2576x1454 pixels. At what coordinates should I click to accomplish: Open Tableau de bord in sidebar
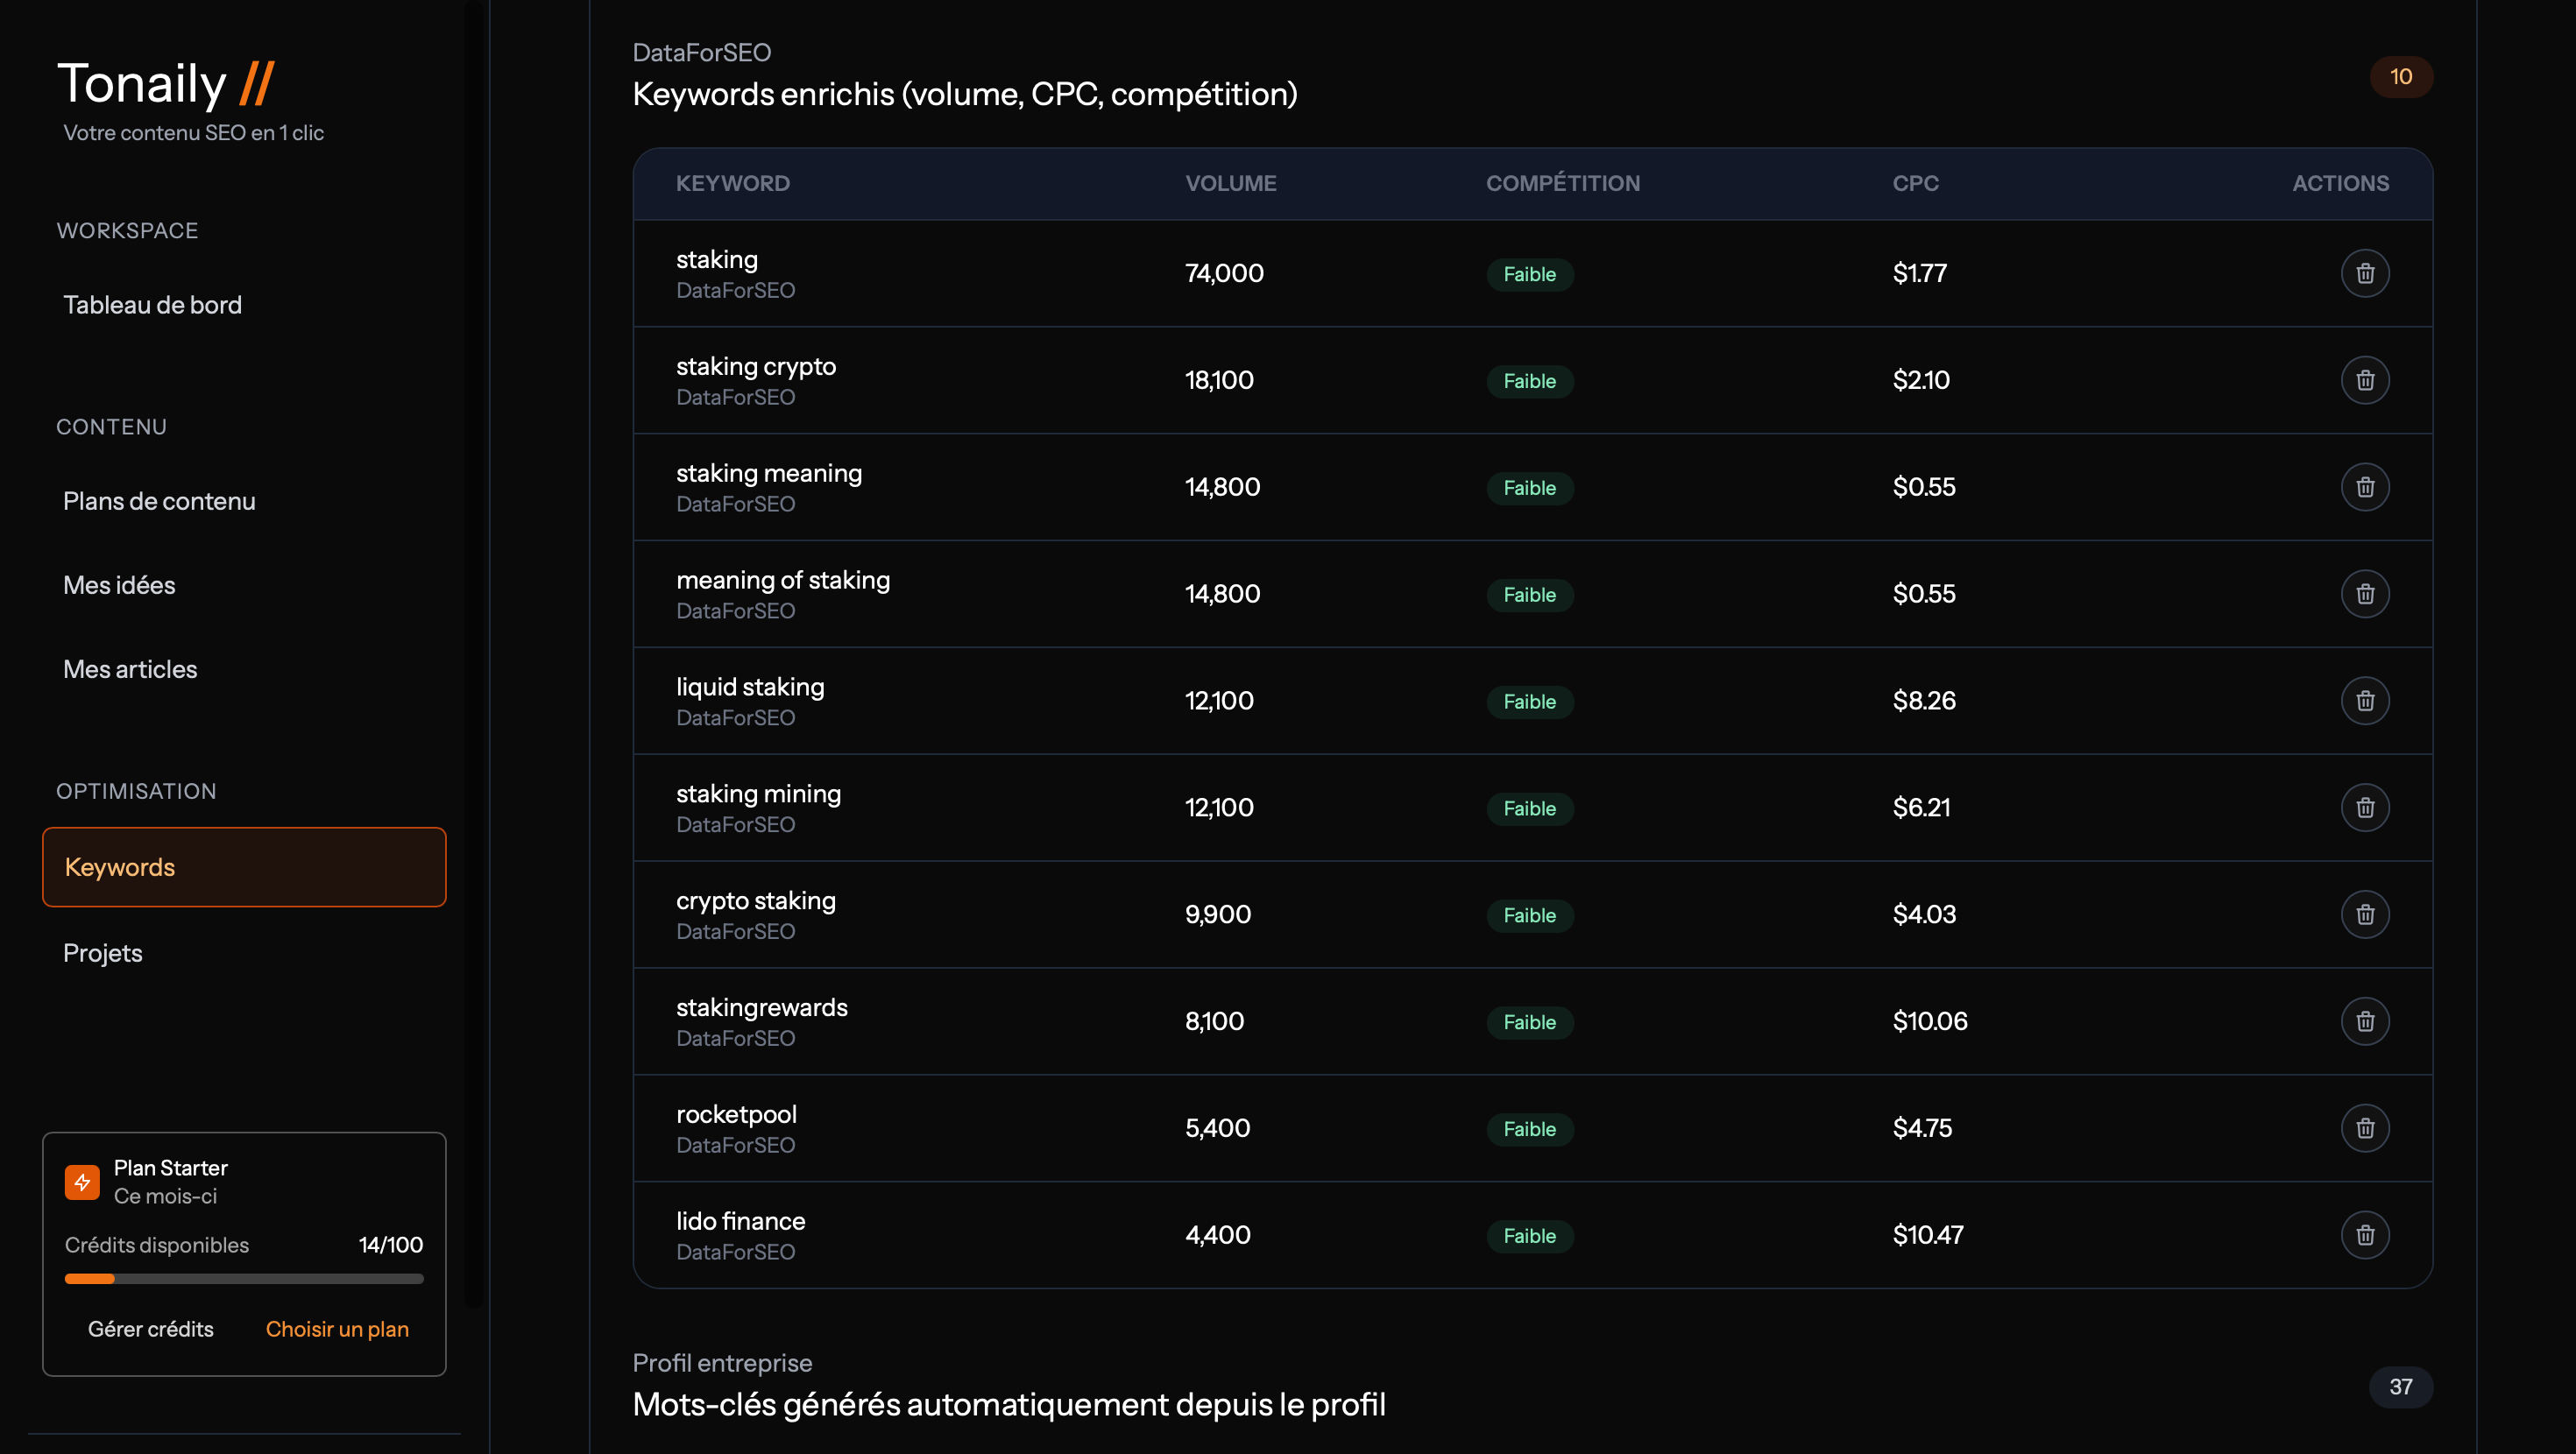(152, 305)
